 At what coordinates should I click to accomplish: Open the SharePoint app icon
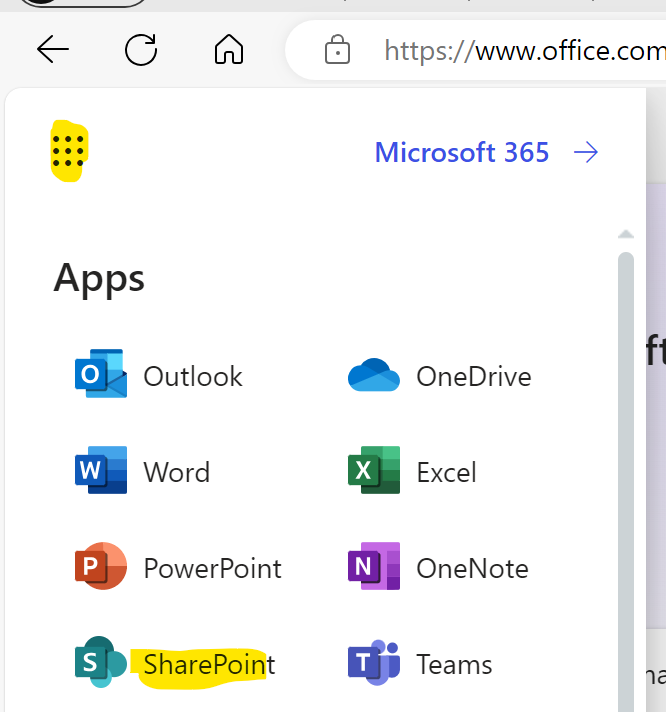(101, 662)
